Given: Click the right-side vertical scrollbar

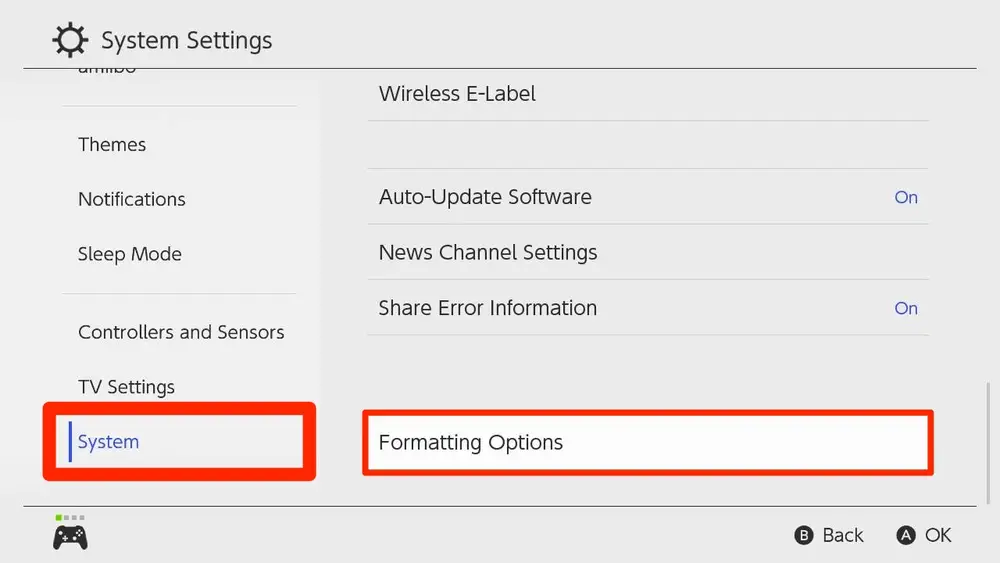Looking at the screenshot, I should [x=989, y=443].
